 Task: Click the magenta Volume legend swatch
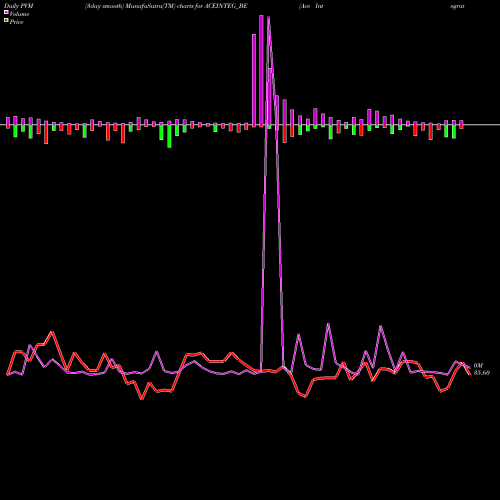tap(6, 12)
